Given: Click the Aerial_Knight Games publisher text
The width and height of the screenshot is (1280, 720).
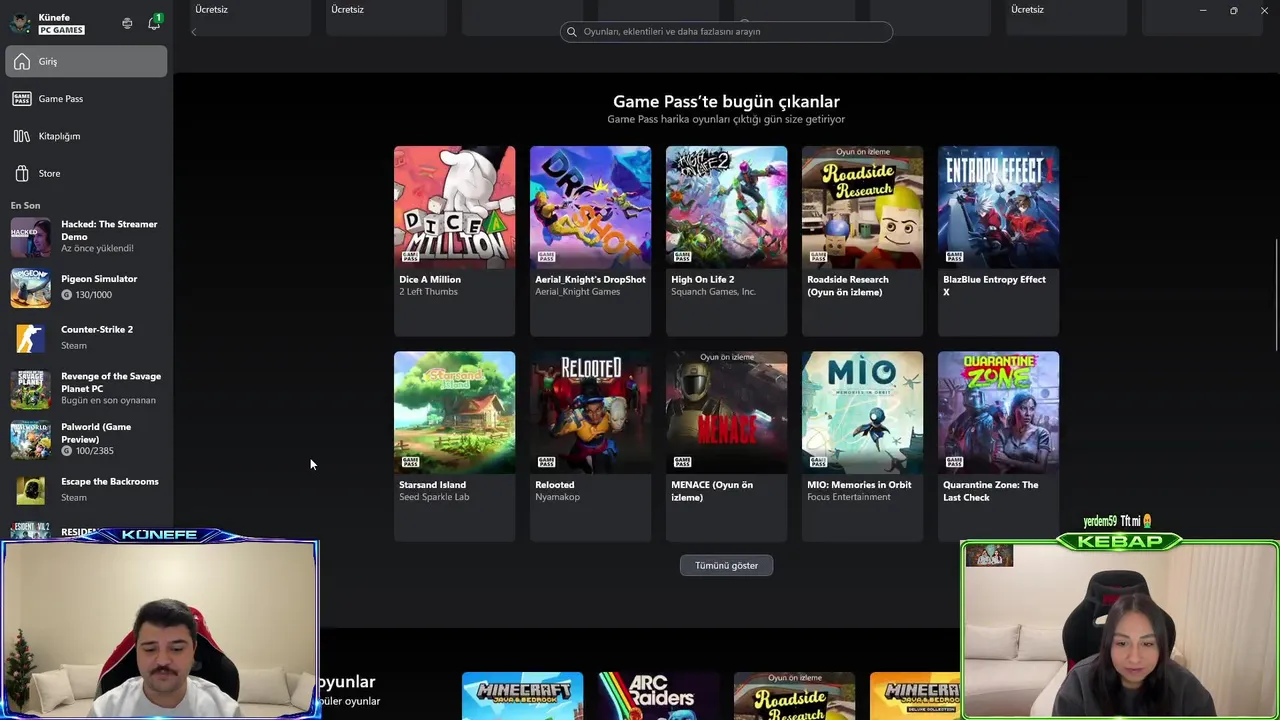Looking at the screenshot, I should point(577,292).
